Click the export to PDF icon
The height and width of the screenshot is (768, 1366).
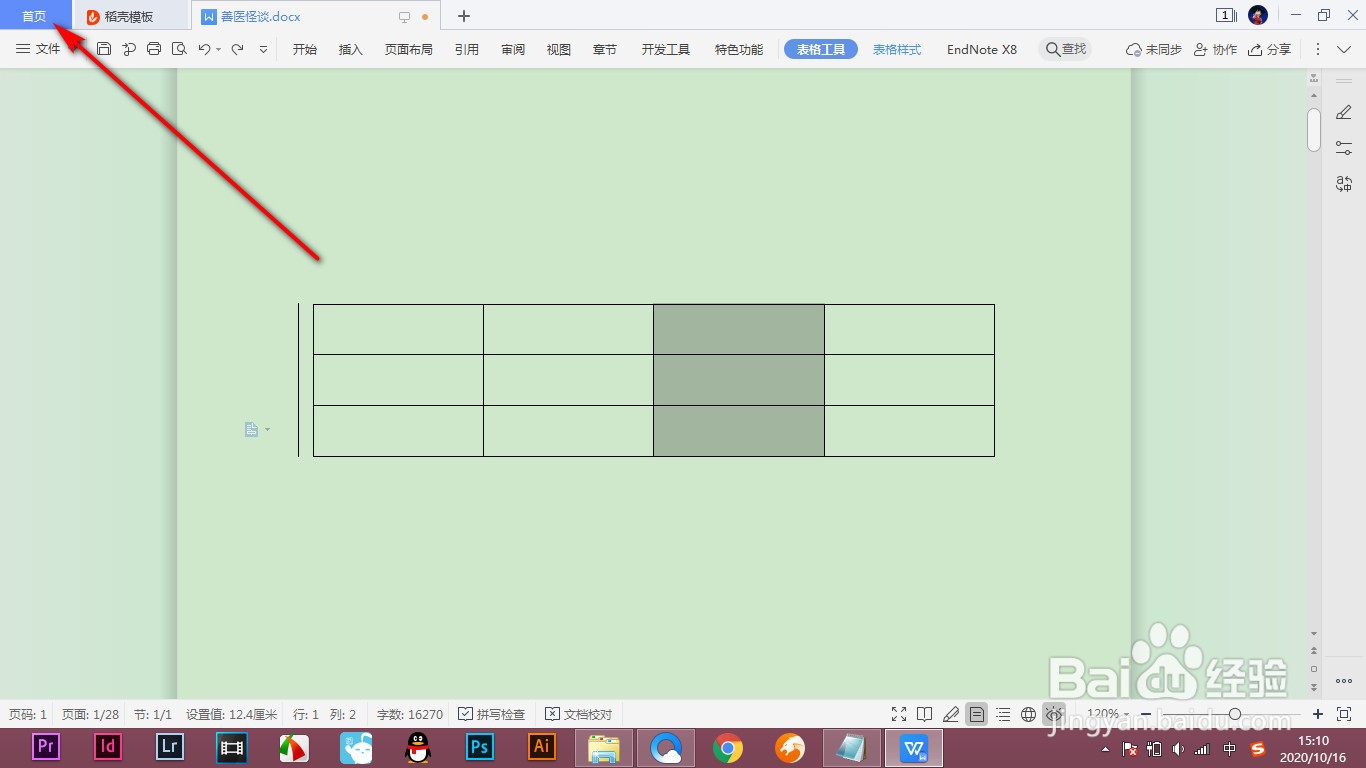129,49
